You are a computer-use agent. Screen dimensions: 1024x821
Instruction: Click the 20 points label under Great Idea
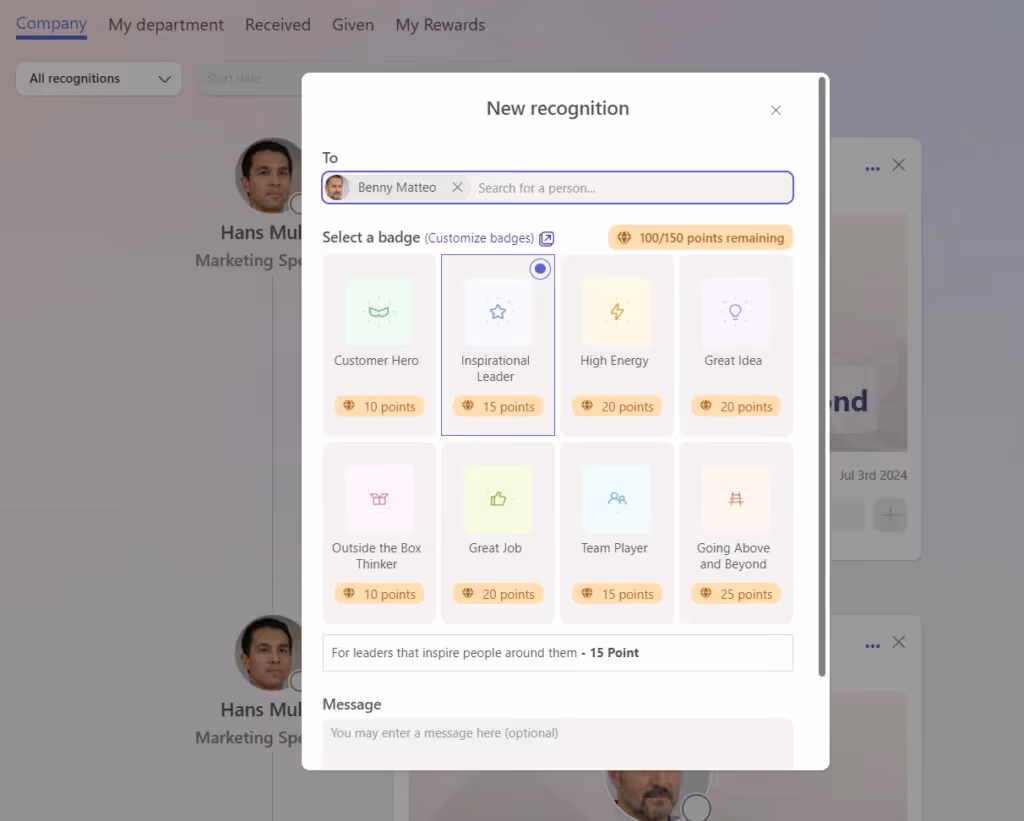pyautogui.click(x=736, y=407)
